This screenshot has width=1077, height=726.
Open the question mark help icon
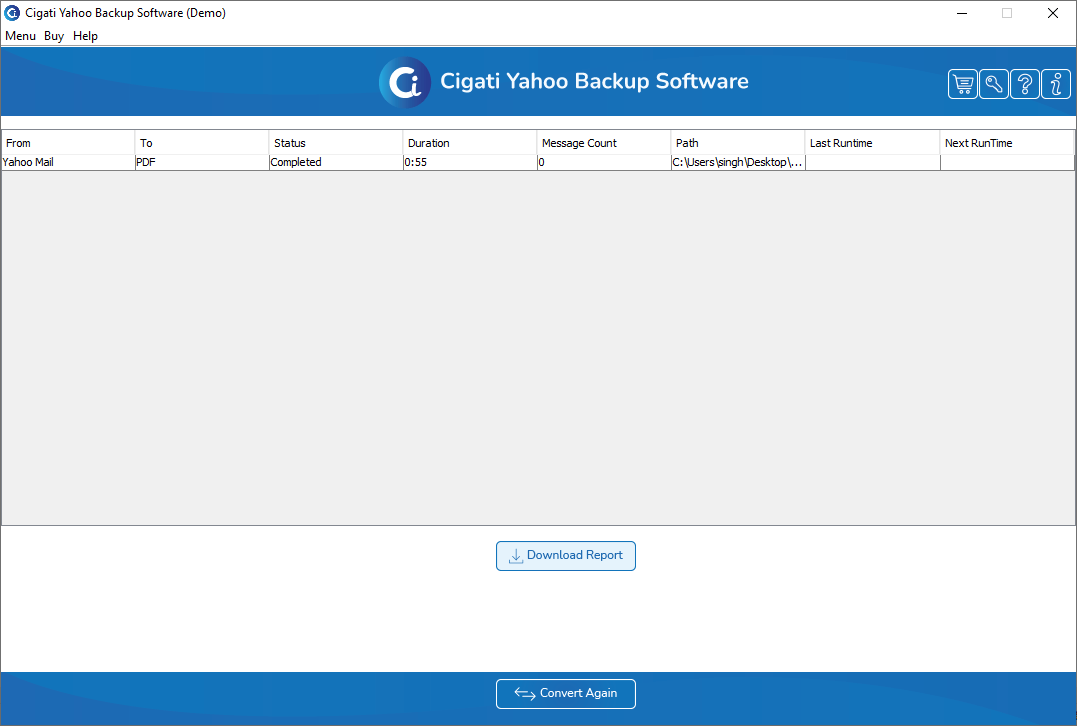click(x=1024, y=84)
